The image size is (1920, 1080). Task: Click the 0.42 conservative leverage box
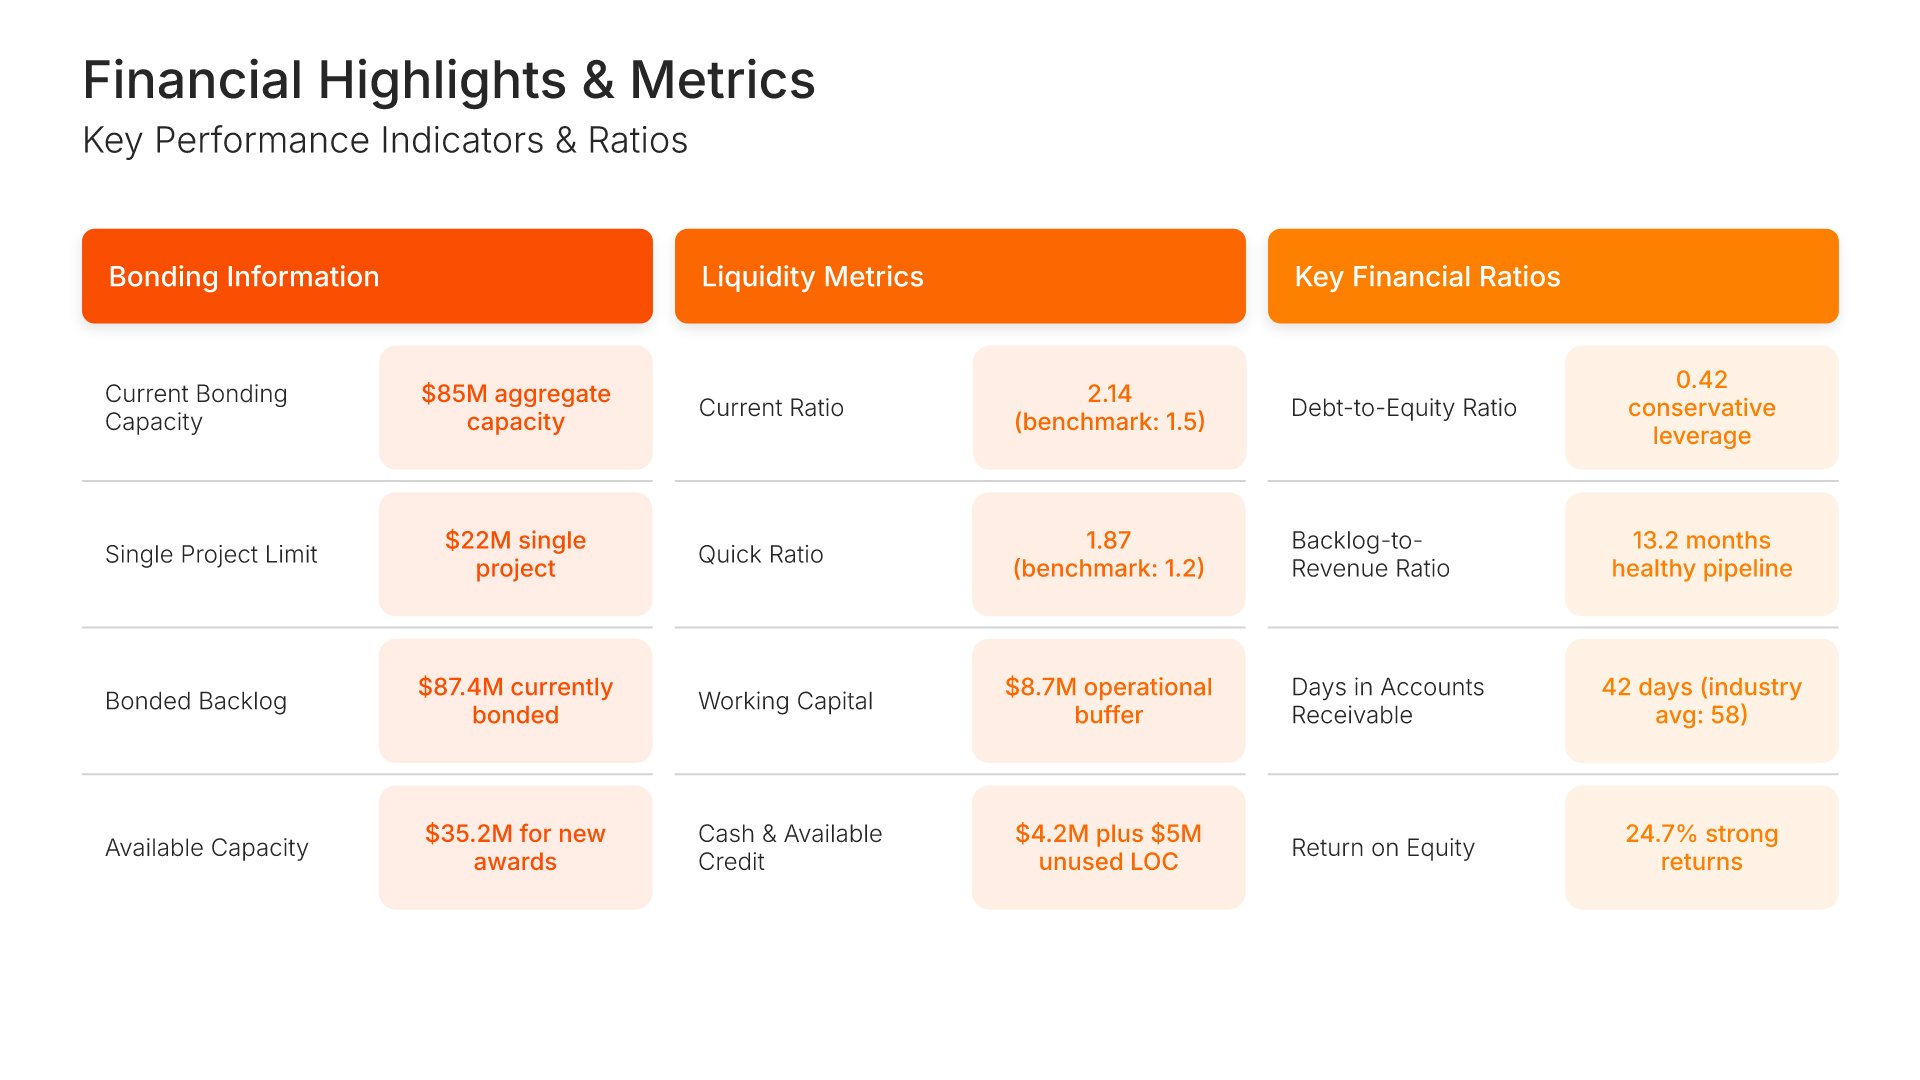[1701, 408]
